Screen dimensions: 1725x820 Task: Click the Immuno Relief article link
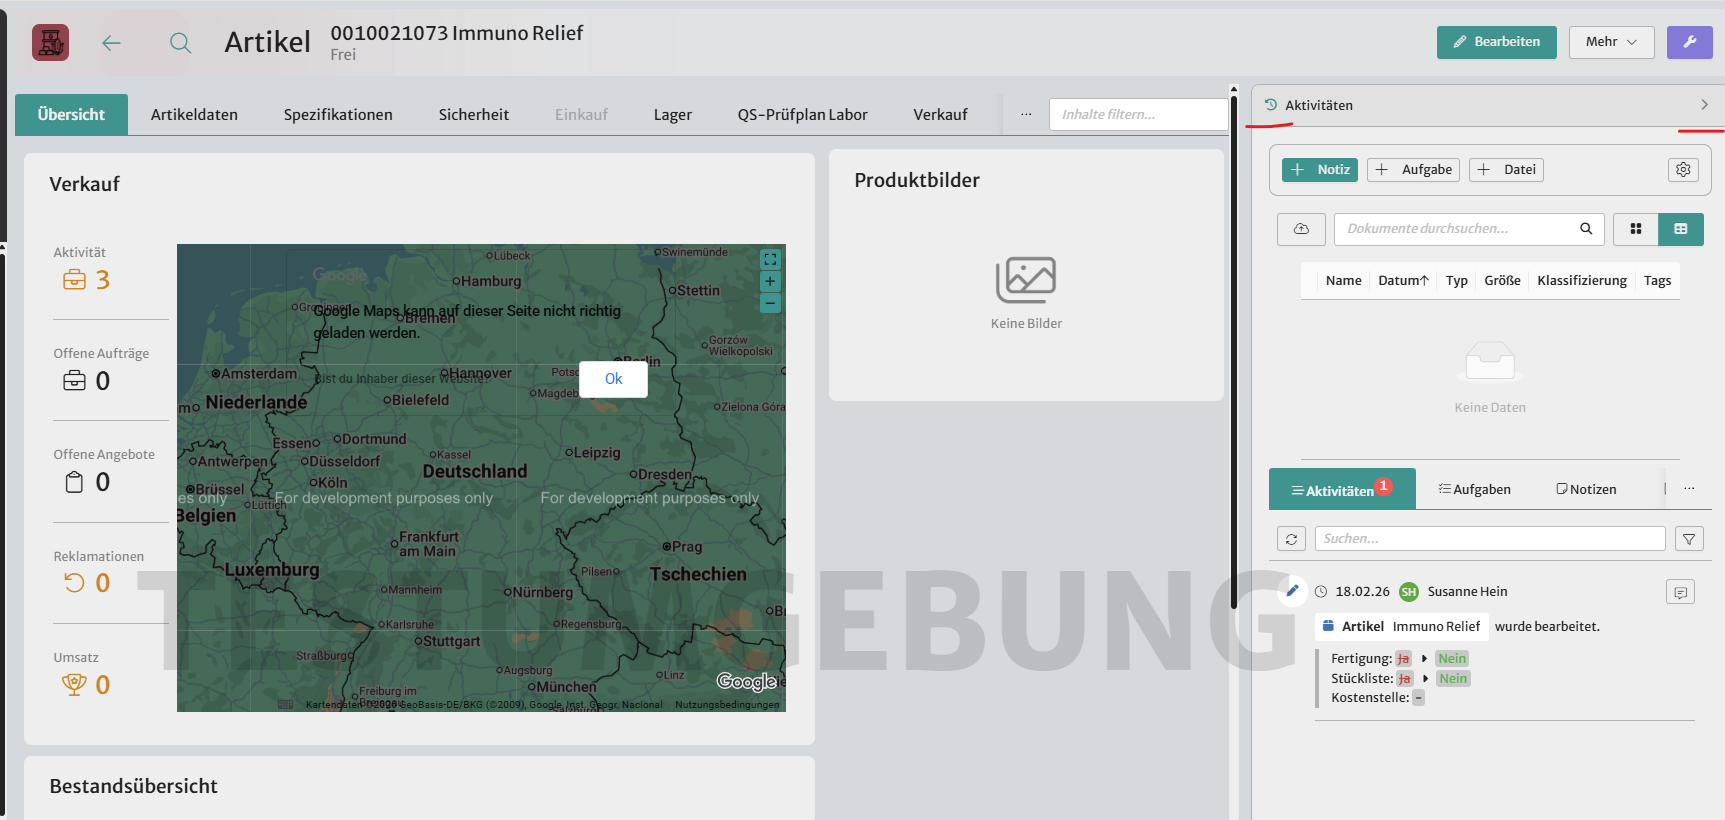click(x=1436, y=627)
